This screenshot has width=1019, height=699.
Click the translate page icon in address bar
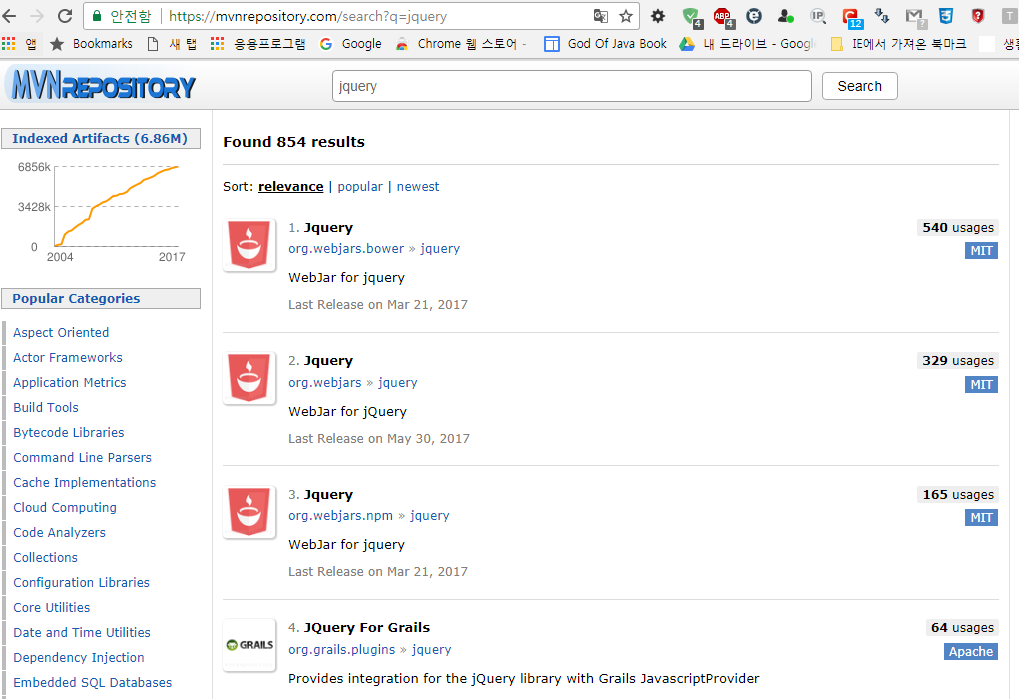(x=600, y=16)
